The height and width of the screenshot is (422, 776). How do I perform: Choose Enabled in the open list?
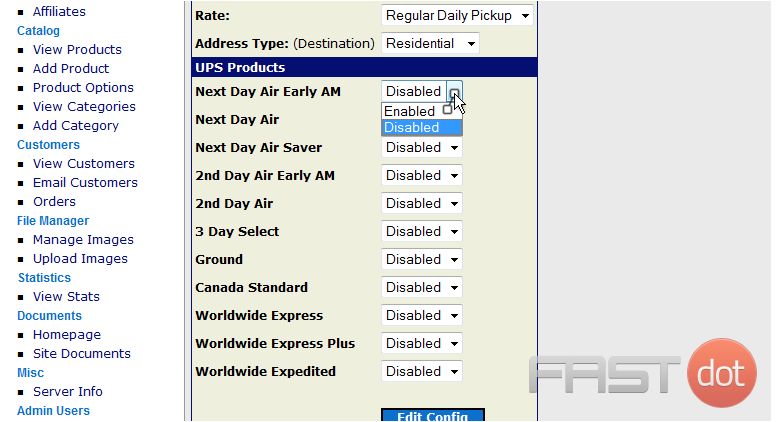(422, 111)
